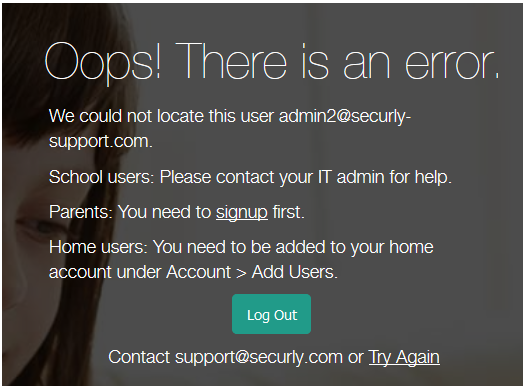Click the admin2@securly- user email text
The image size is (525, 388).
pos(345,116)
